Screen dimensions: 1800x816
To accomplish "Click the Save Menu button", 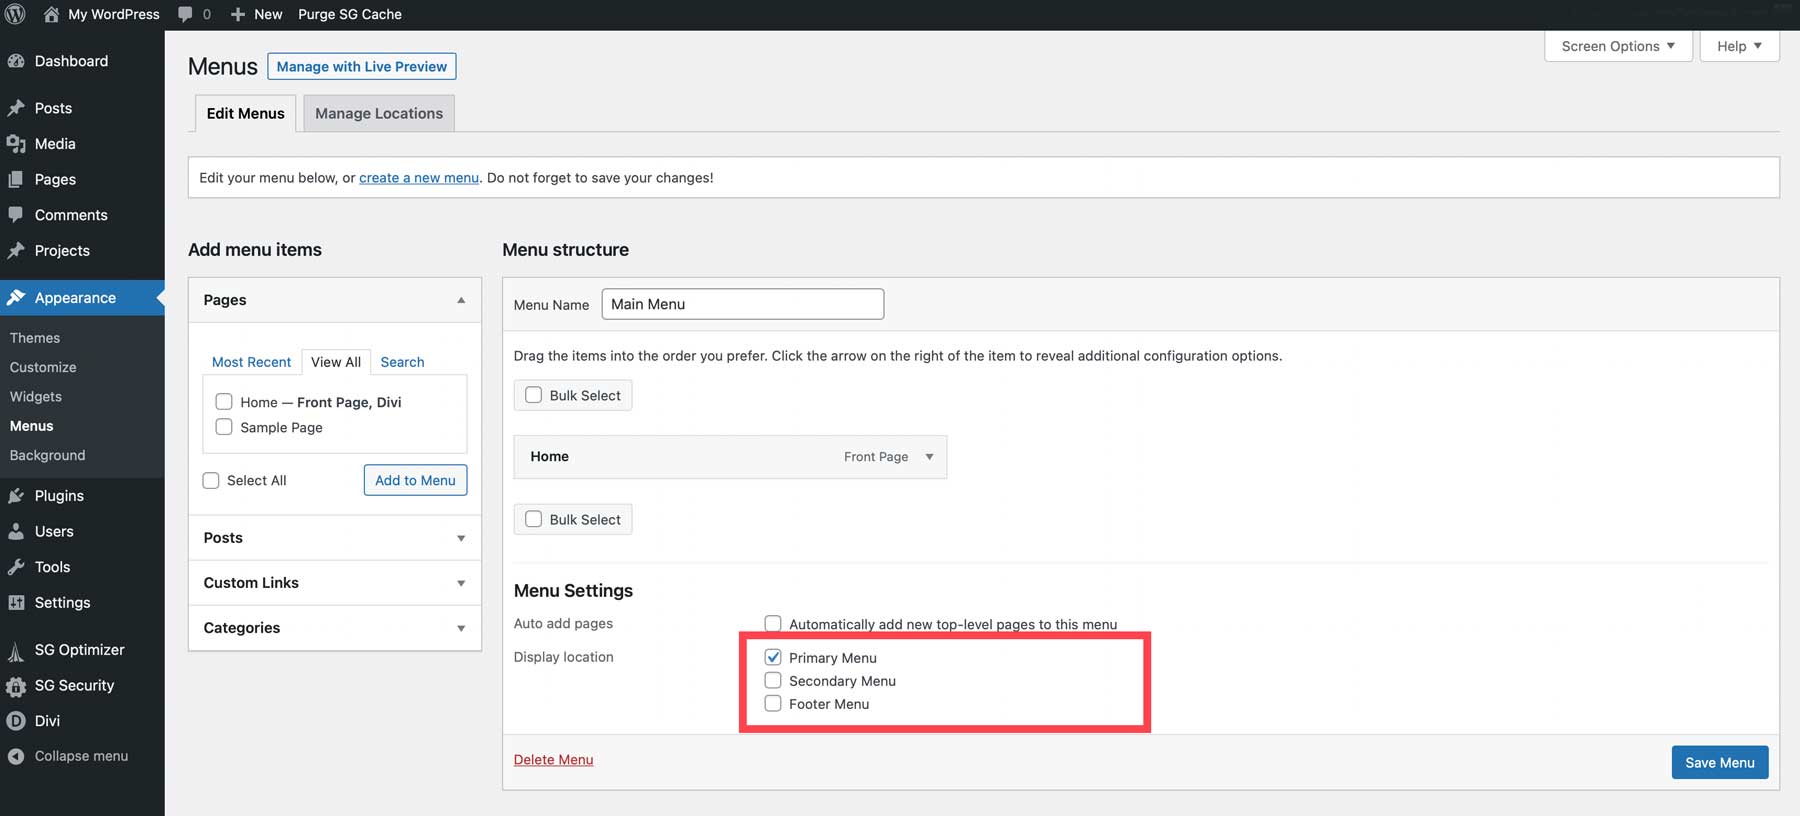I will pos(1719,762).
